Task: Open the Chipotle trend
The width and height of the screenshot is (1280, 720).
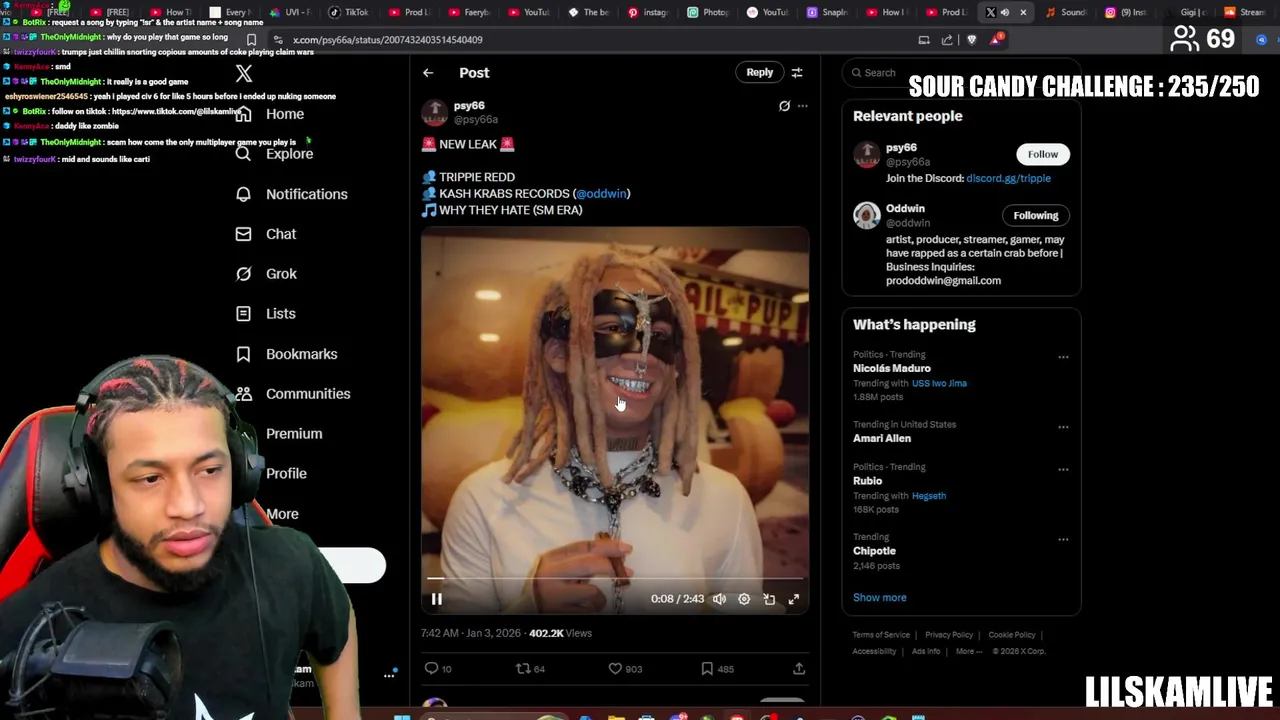Action: coord(874,551)
